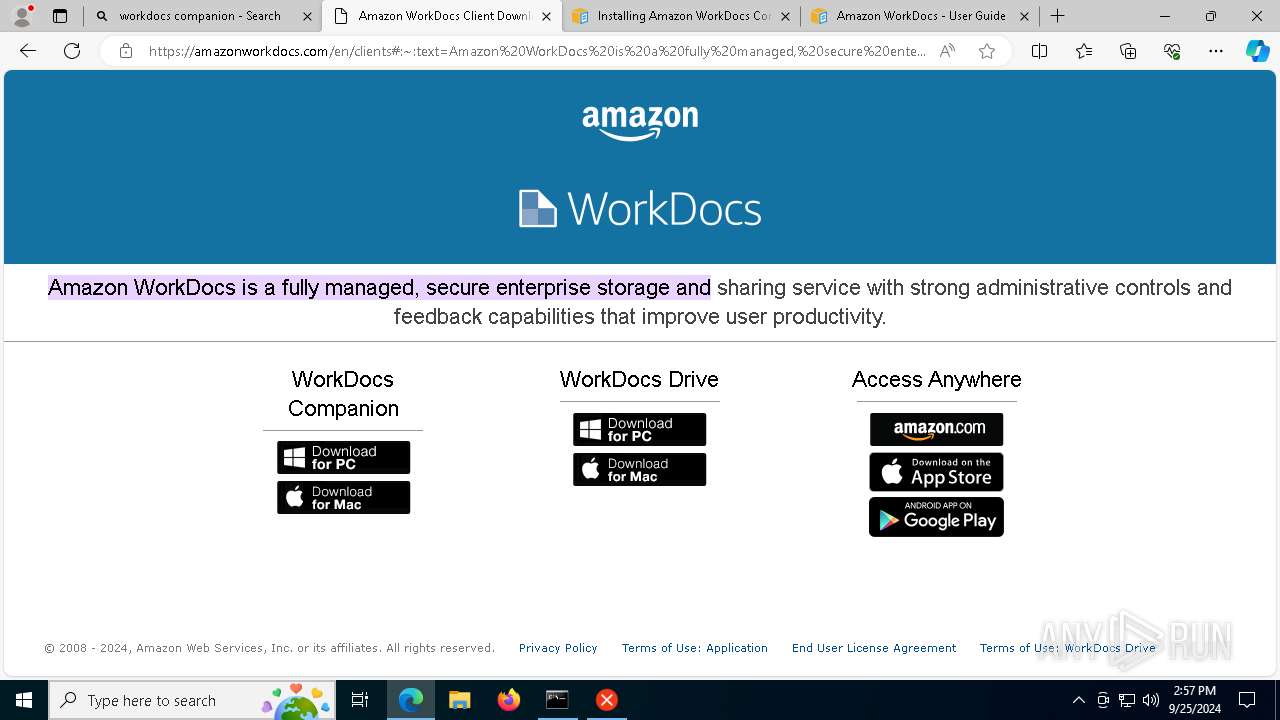Open Edge Settings and more menu

point(1216,51)
